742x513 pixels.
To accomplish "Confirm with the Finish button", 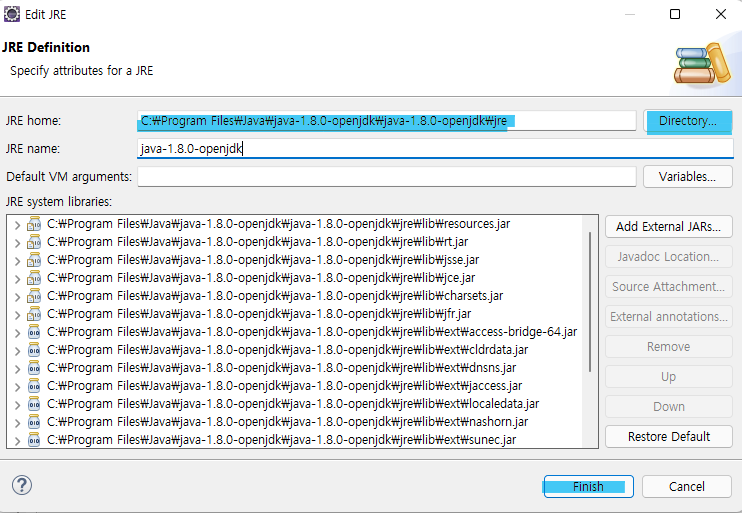I will pyautogui.click(x=588, y=486).
